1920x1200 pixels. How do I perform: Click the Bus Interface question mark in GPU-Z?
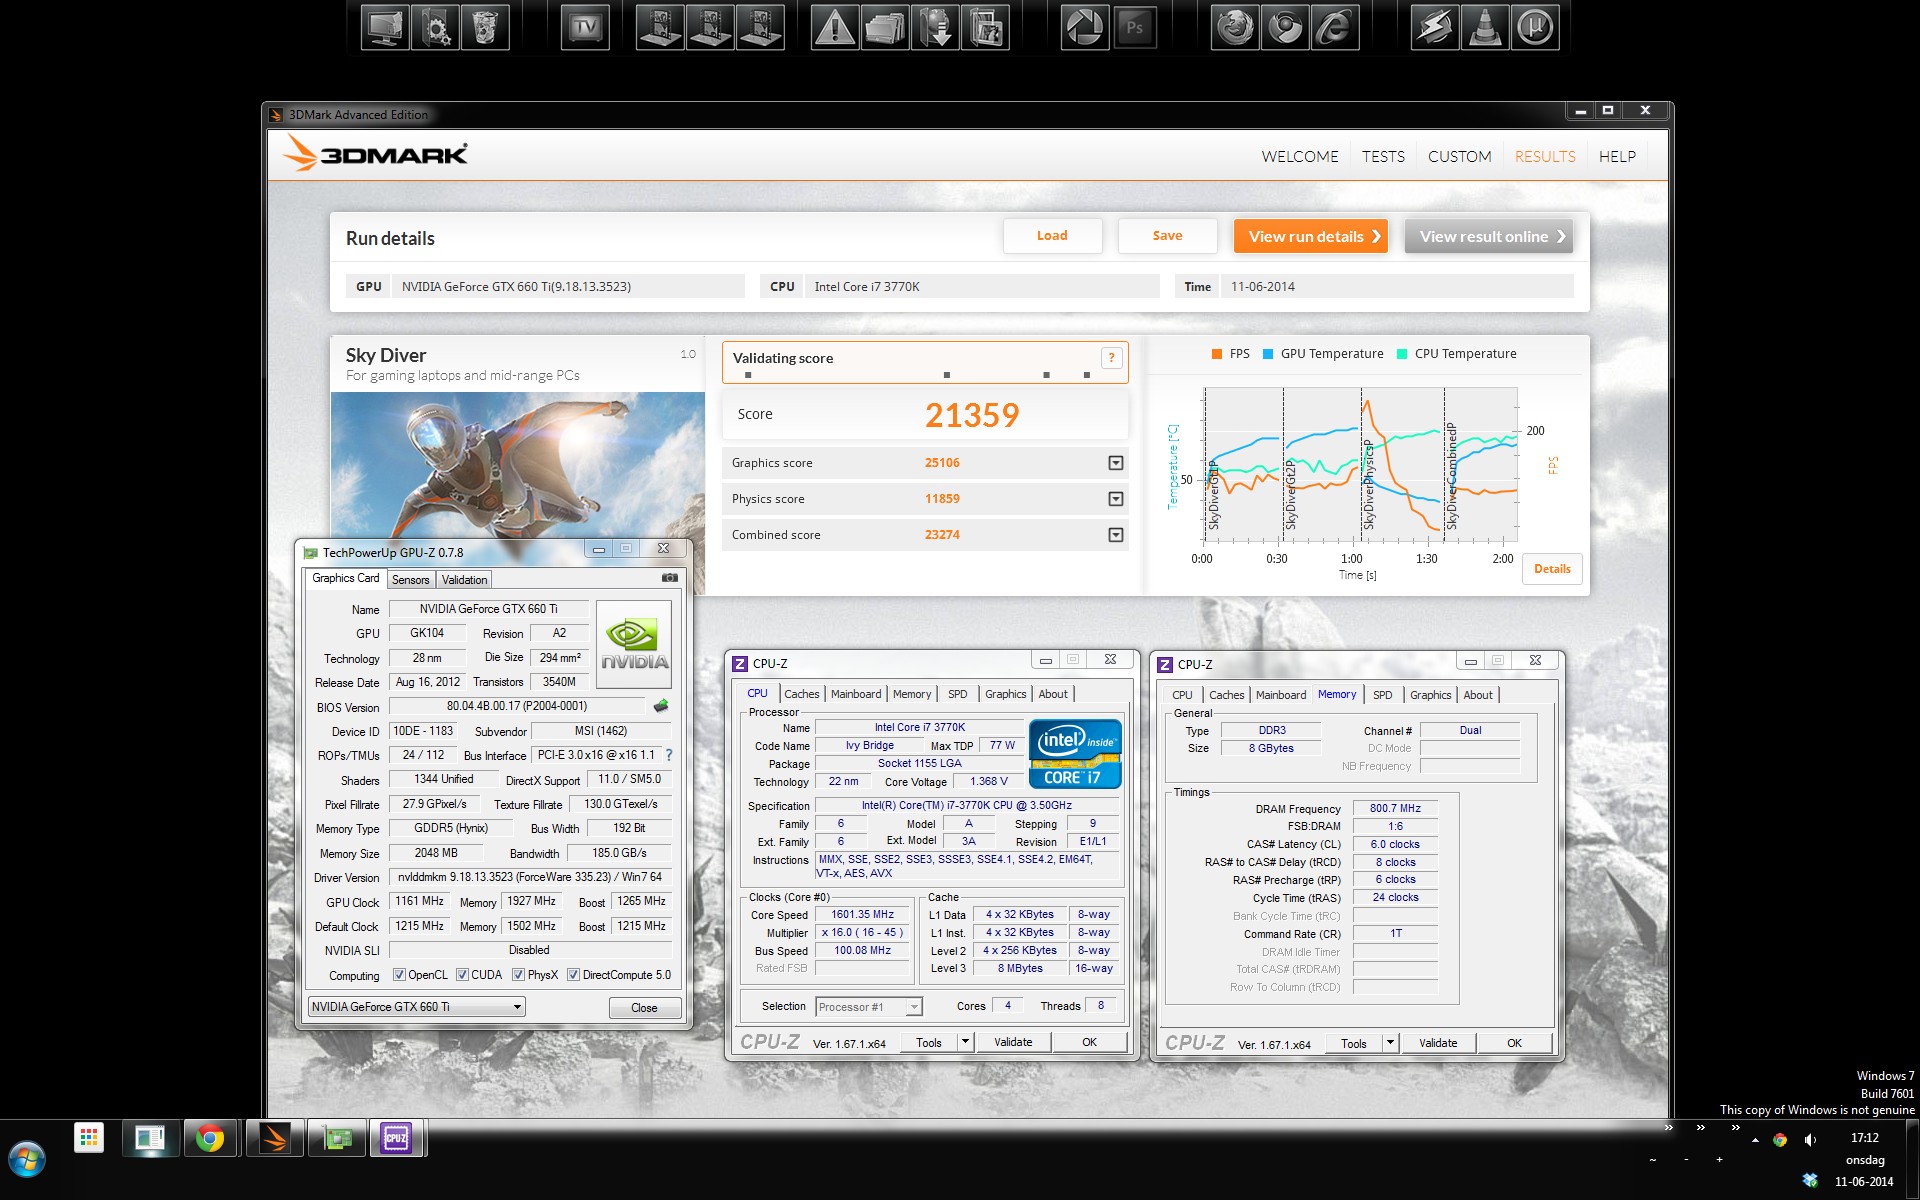point(669,755)
